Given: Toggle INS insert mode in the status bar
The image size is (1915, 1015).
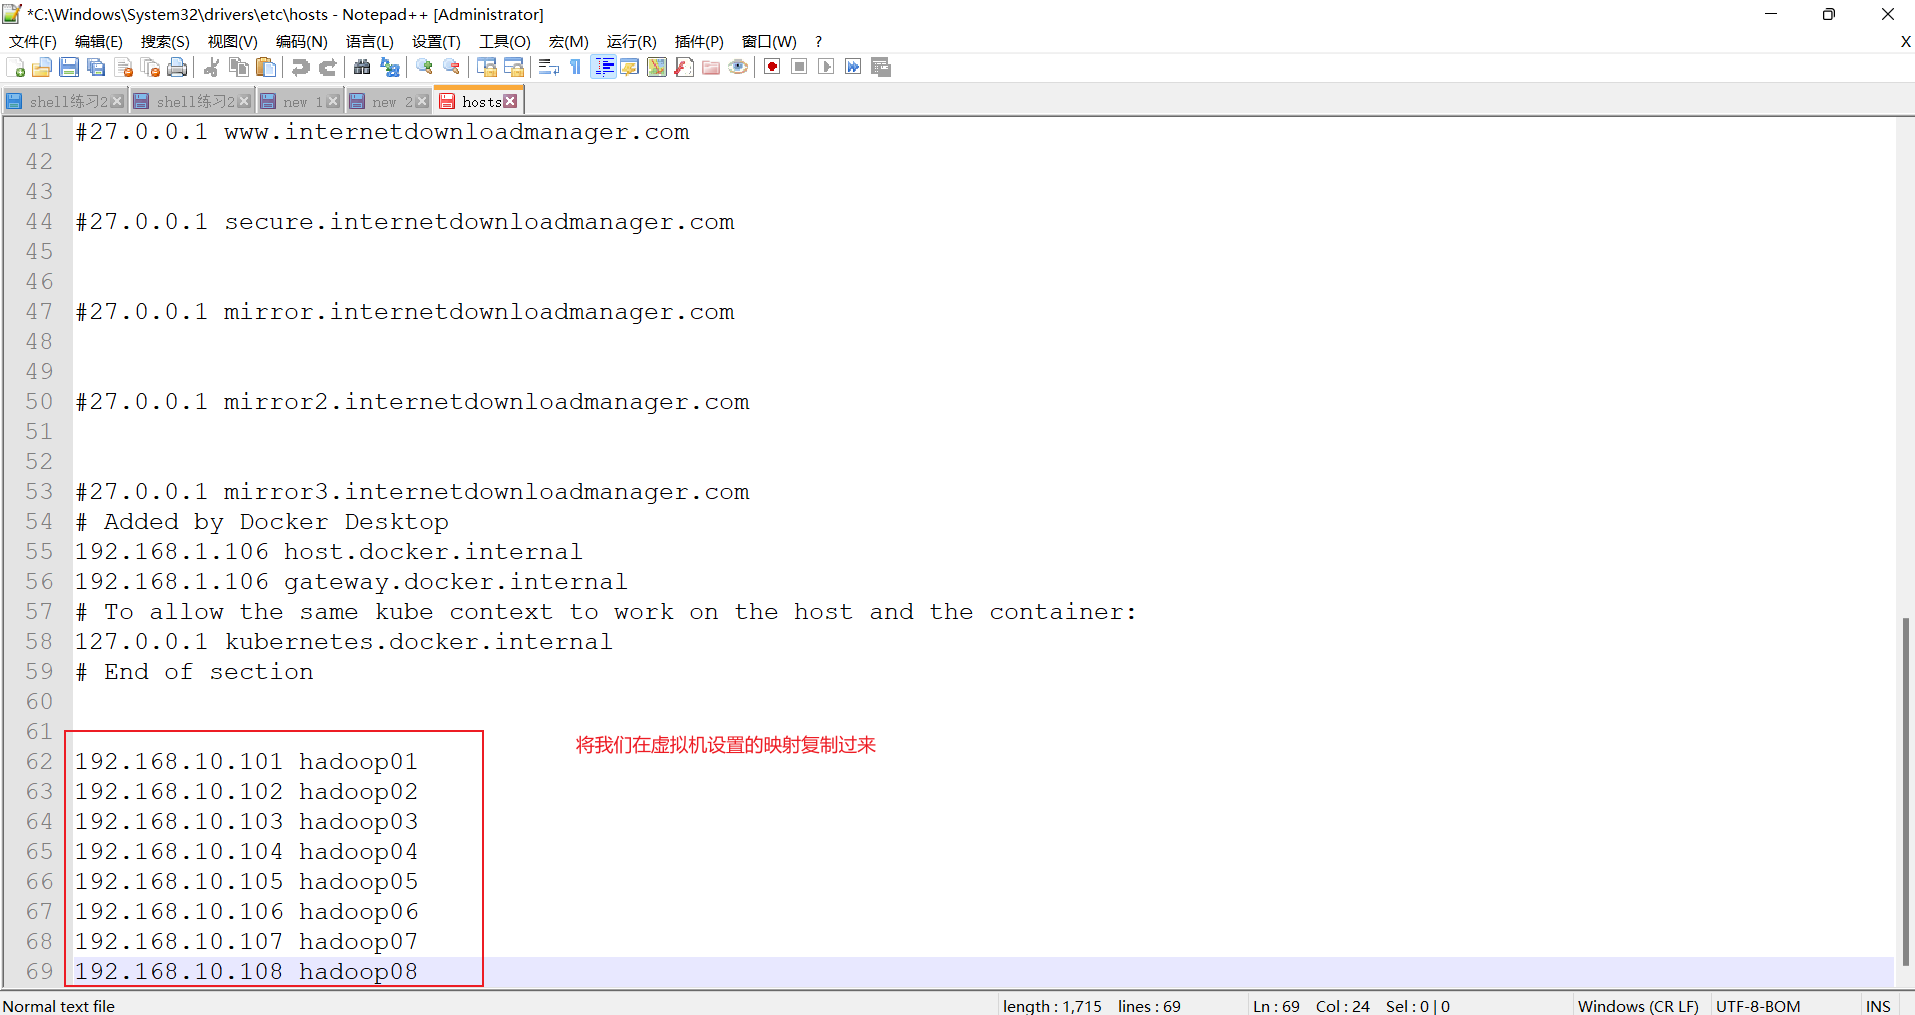Looking at the screenshot, I should click(x=1878, y=1006).
